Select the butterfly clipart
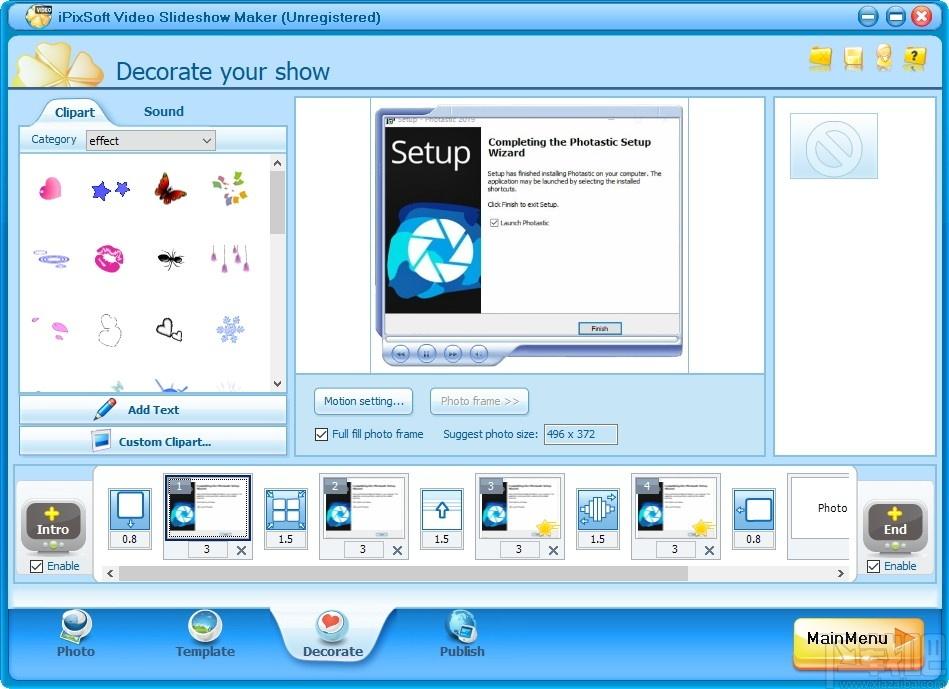Image resolution: width=949 pixels, height=689 pixels. pos(170,188)
